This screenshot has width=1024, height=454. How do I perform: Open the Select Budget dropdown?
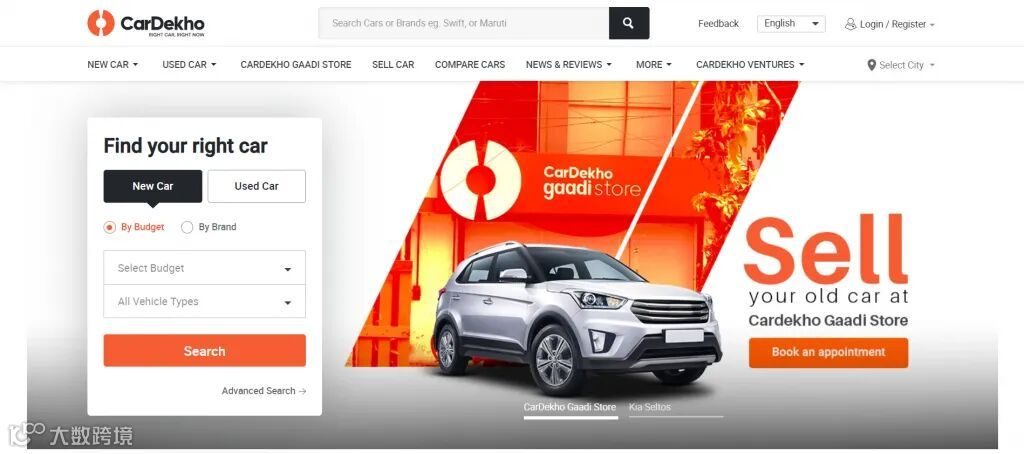tap(204, 268)
